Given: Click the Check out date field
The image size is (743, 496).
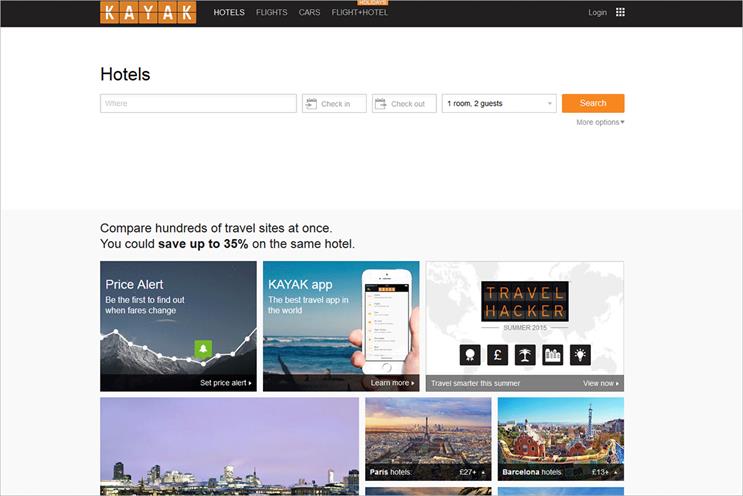Looking at the screenshot, I should (x=404, y=103).
